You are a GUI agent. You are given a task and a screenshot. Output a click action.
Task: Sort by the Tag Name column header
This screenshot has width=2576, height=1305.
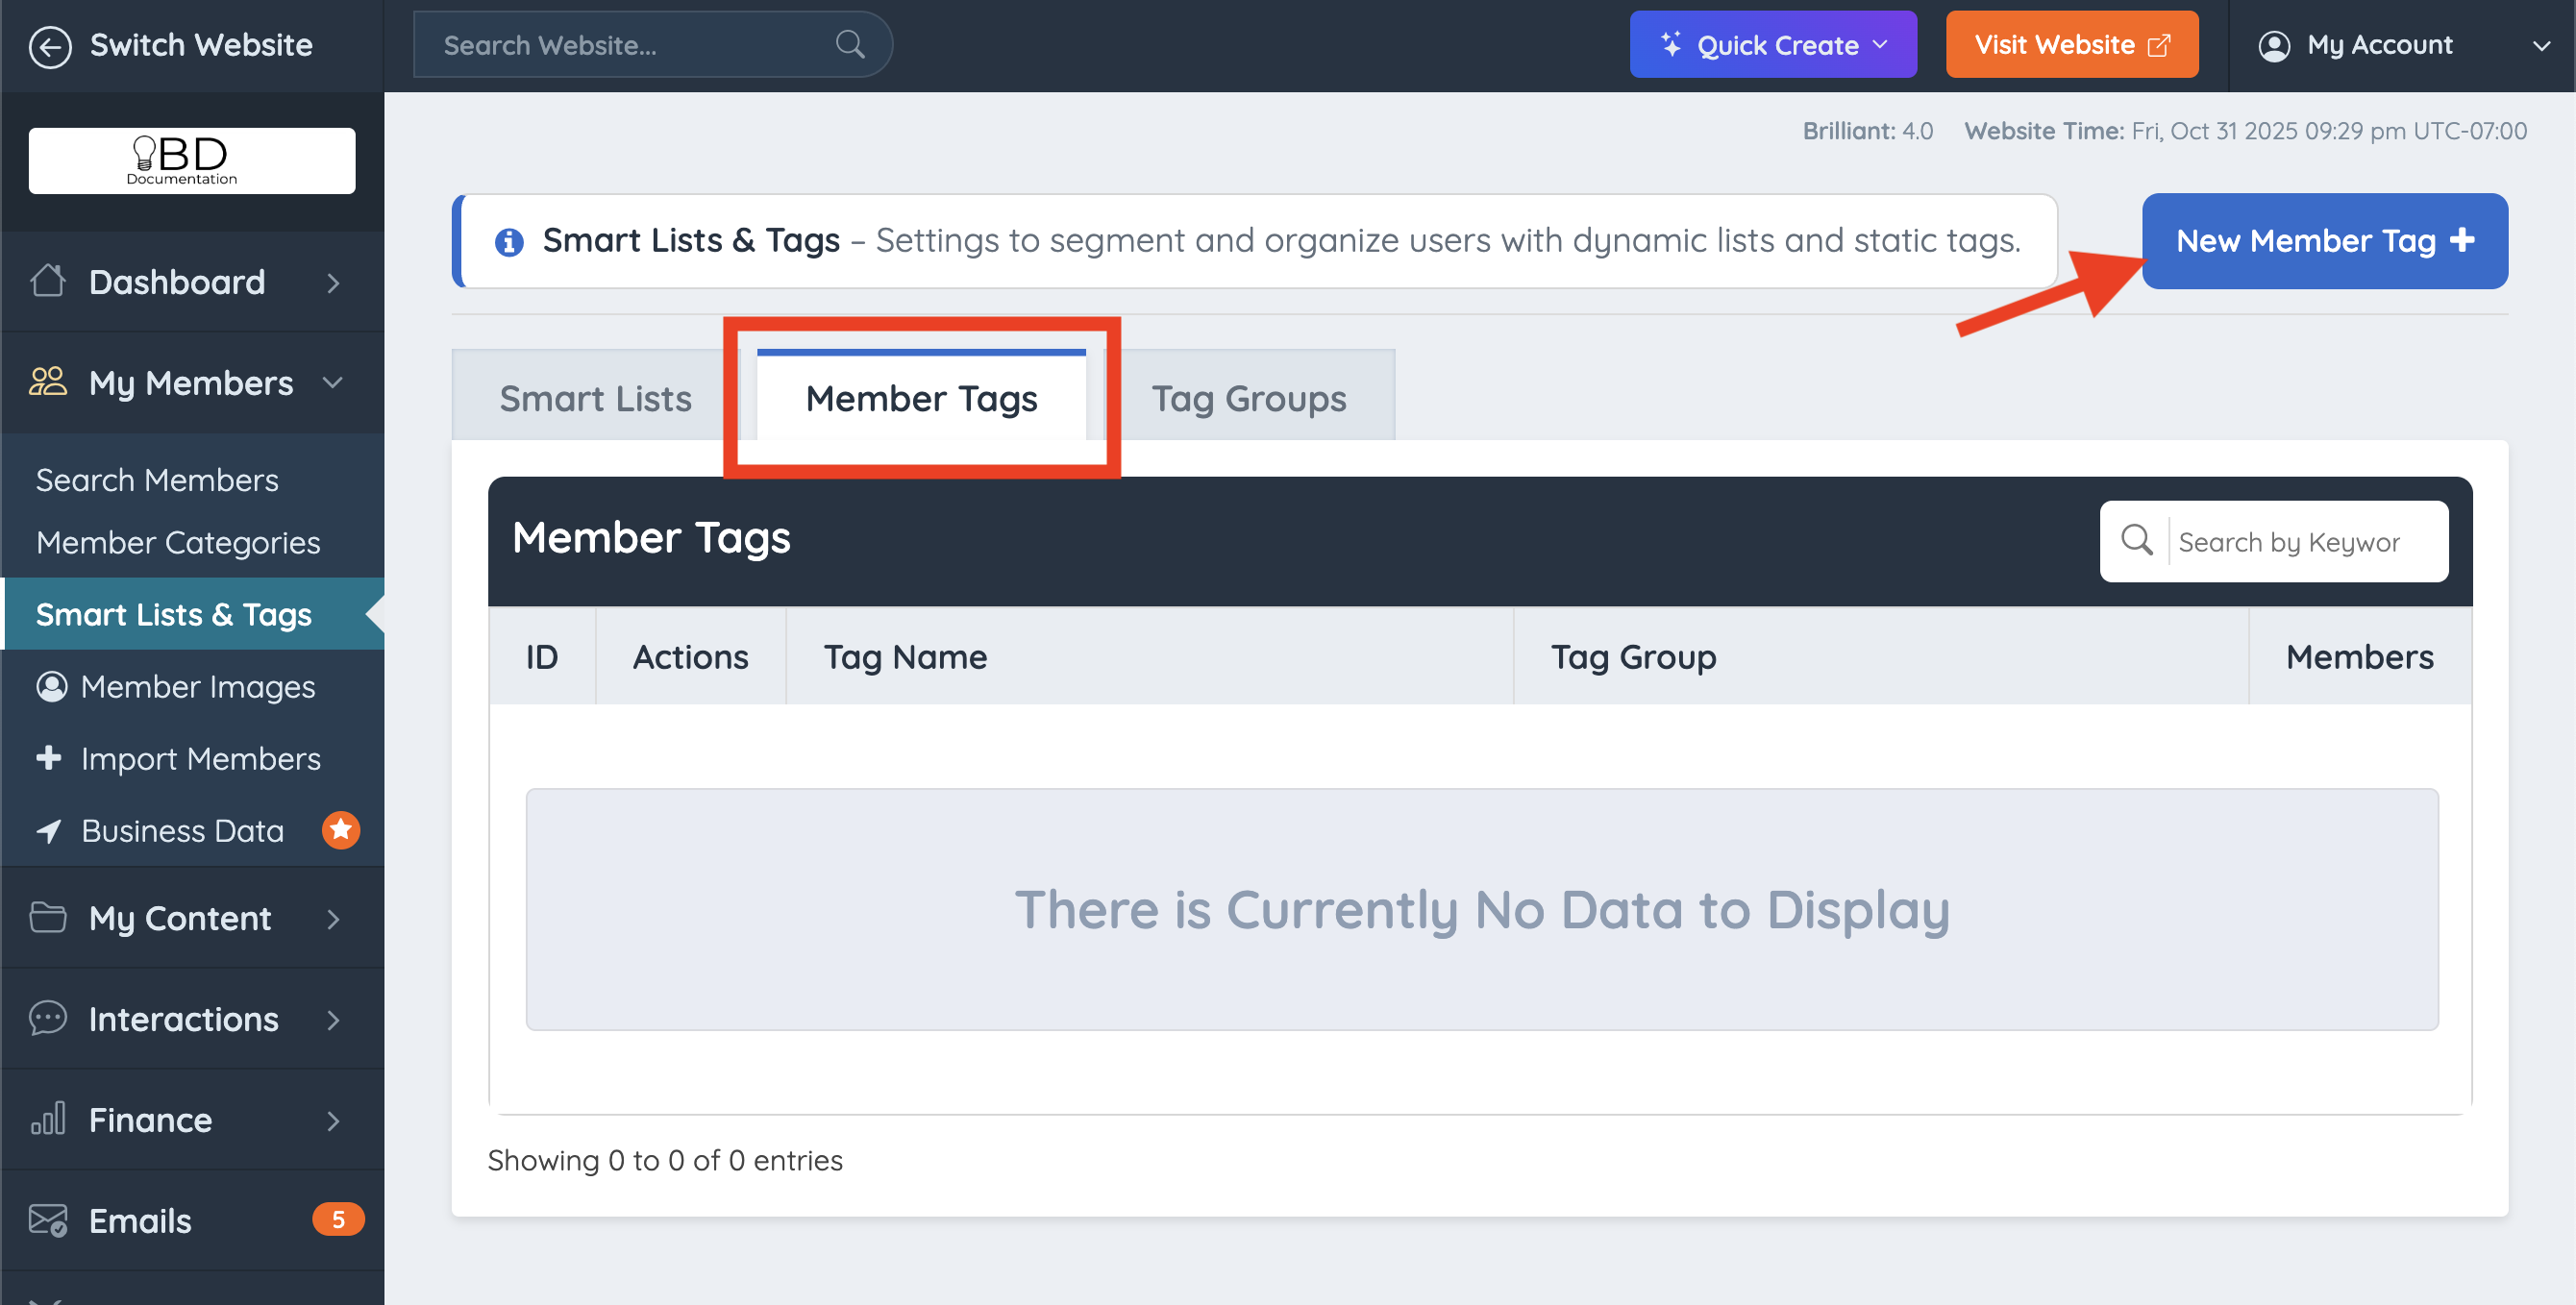pyautogui.click(x=905, y=657)
